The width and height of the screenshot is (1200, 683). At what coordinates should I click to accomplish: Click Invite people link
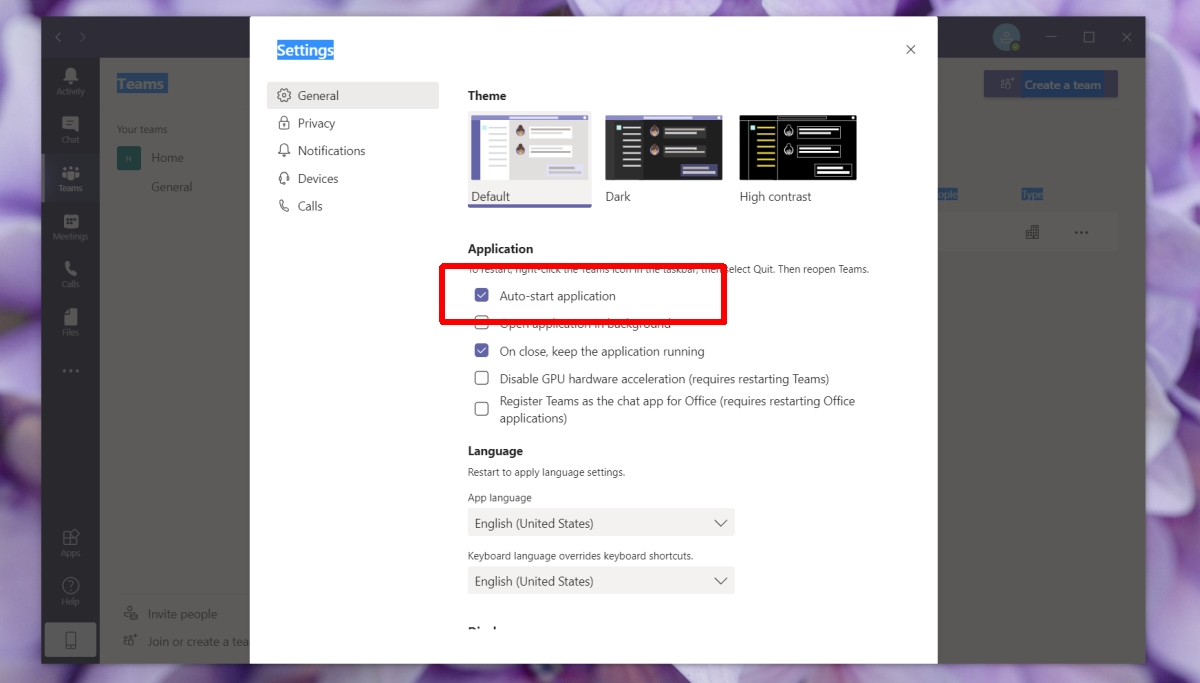coord(182,614)
